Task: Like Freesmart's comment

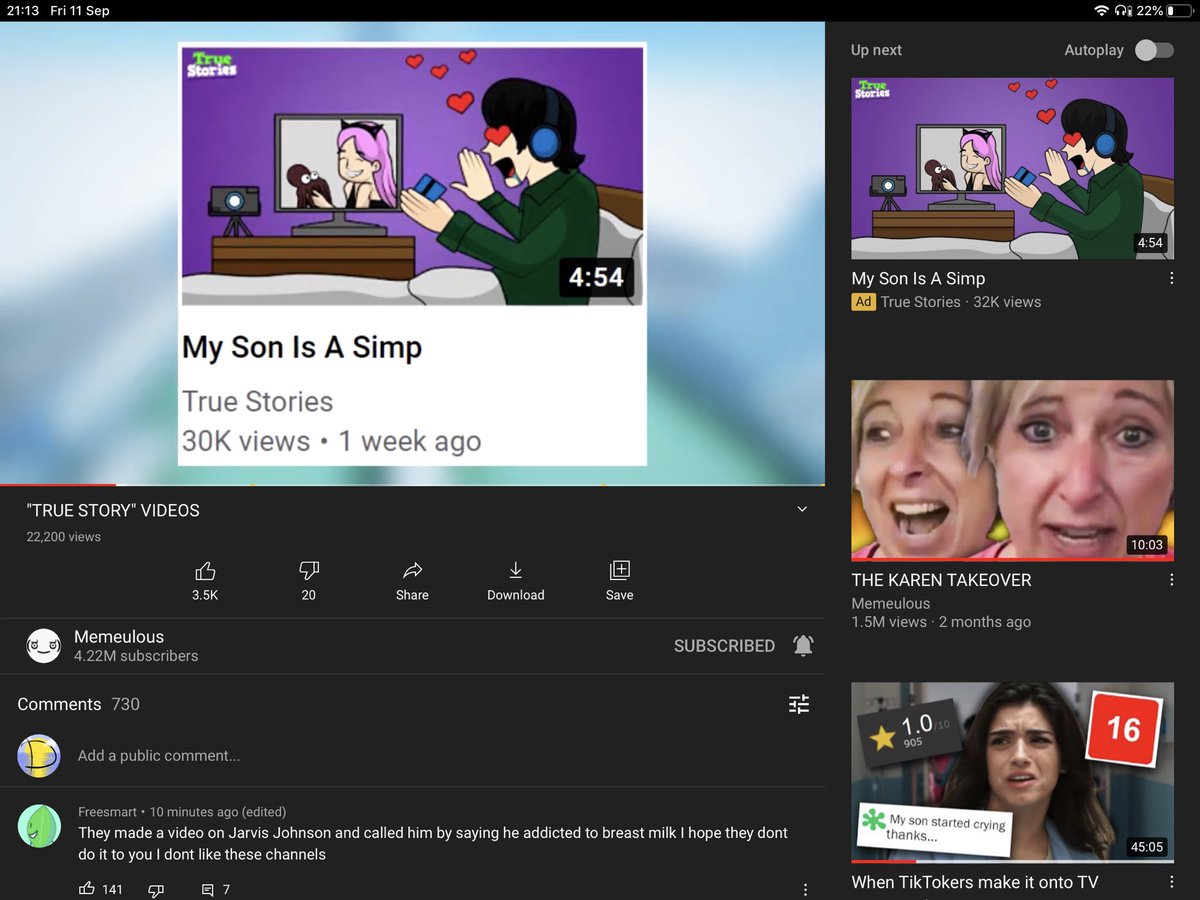Action: click(87, 888)
